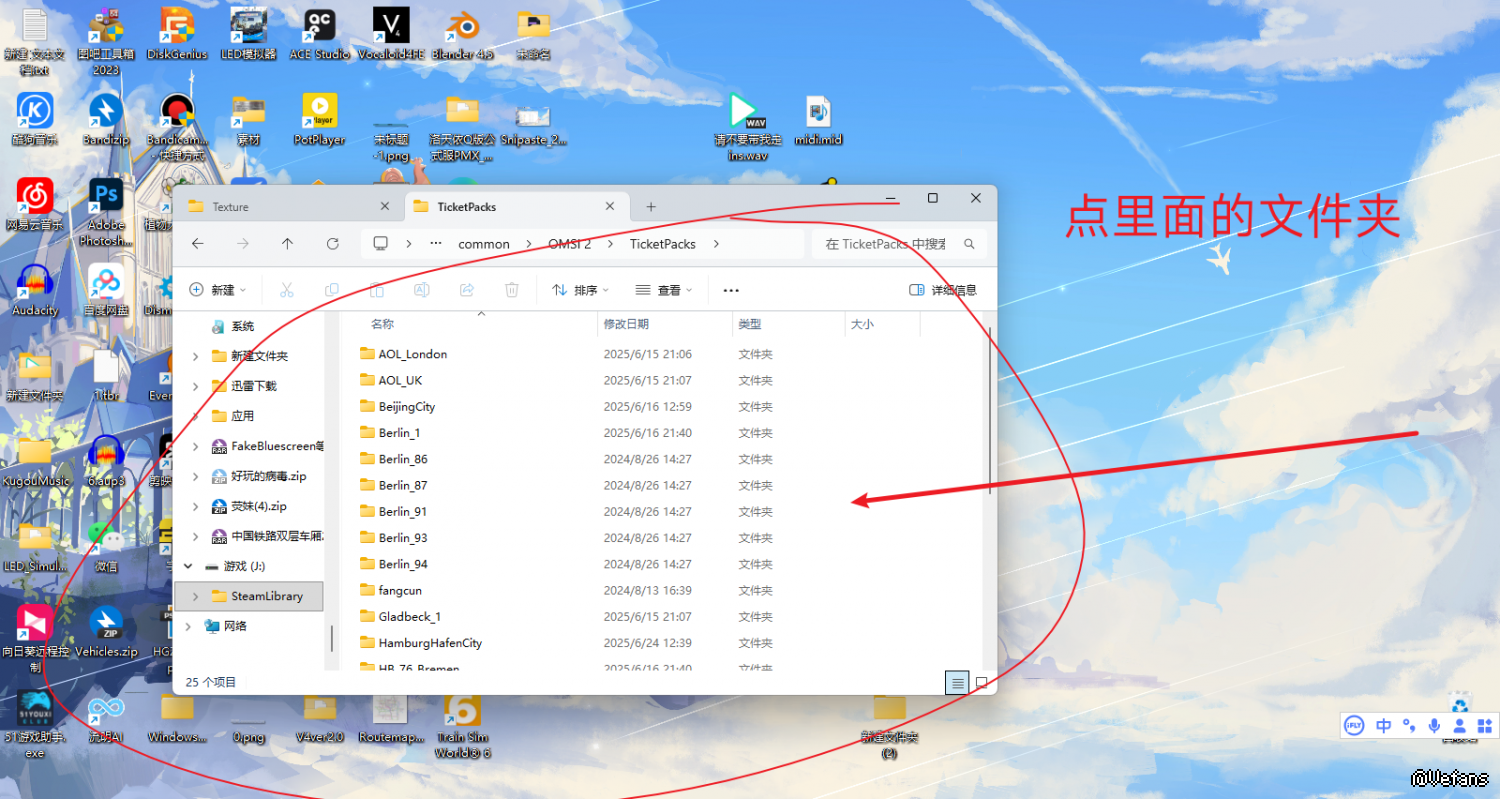Expand the 迅雷下载 tree node
Image resolution: width=1500 pixels, height=799 pixels.
point(194,386)
